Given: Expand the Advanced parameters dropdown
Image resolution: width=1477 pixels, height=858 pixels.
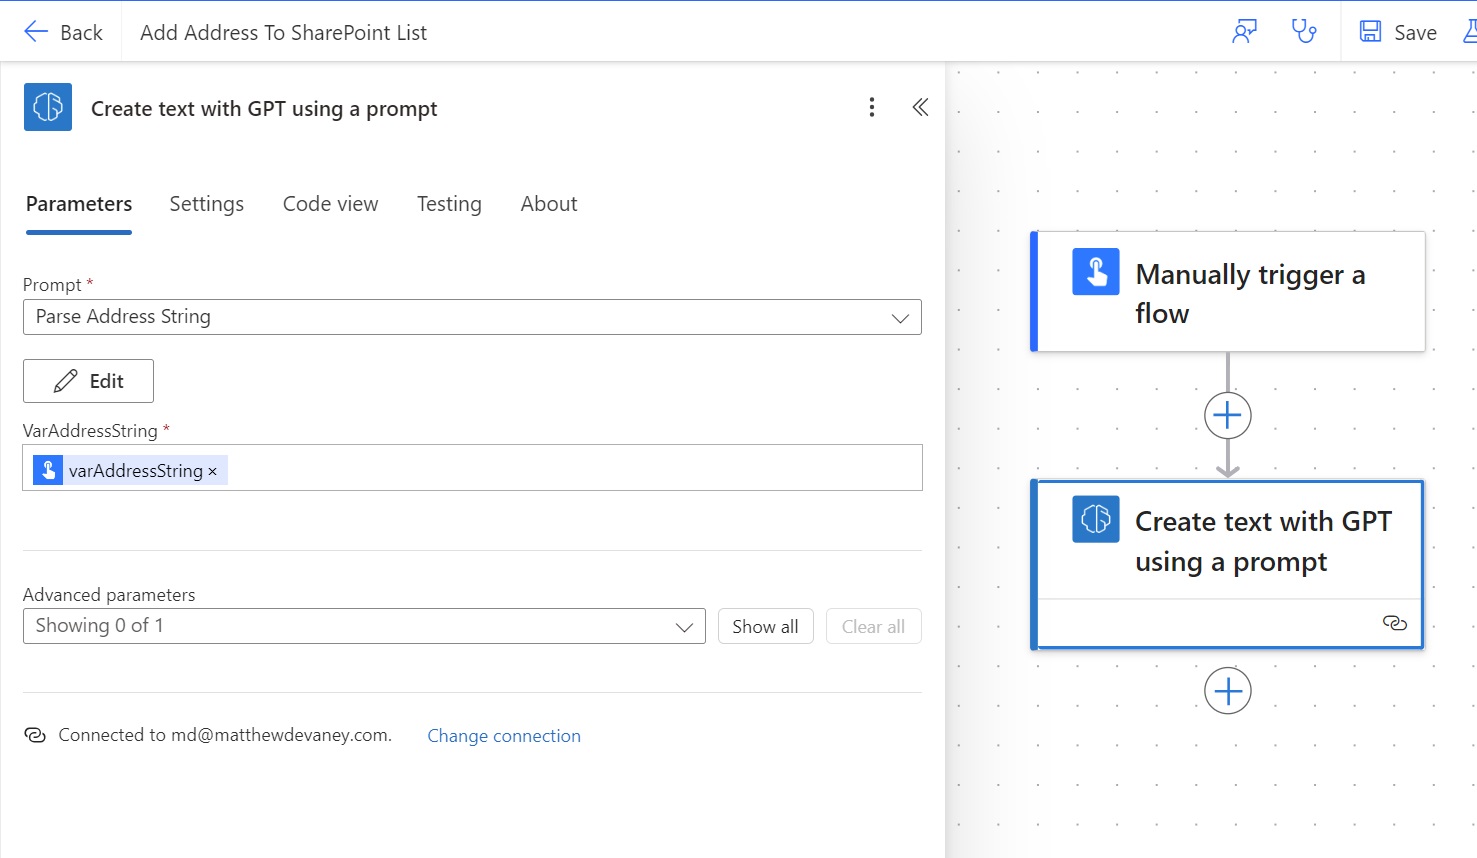Looking at the screenshot, I should coord(684,626).
